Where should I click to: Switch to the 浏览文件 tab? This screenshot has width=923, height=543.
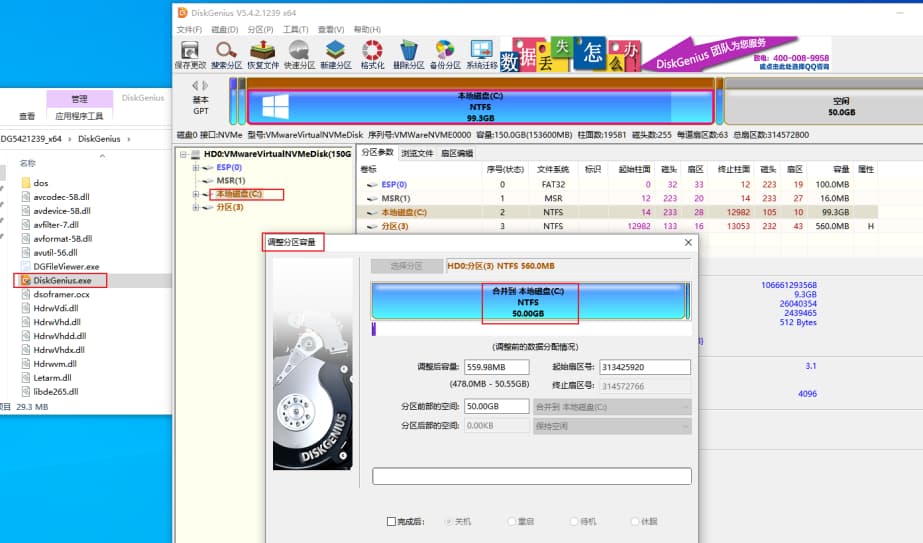417,153
